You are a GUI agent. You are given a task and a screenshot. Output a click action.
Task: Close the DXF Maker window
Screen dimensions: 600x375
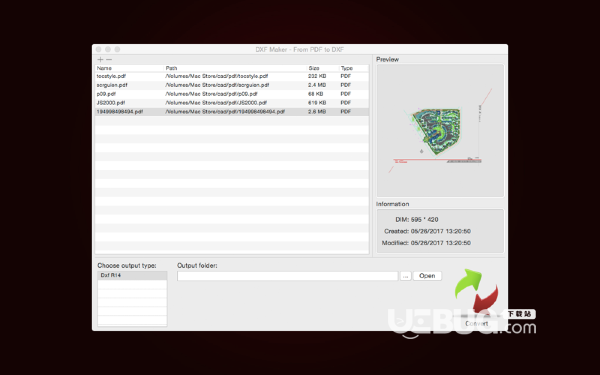pyautogui.click(x=98, y=49)
